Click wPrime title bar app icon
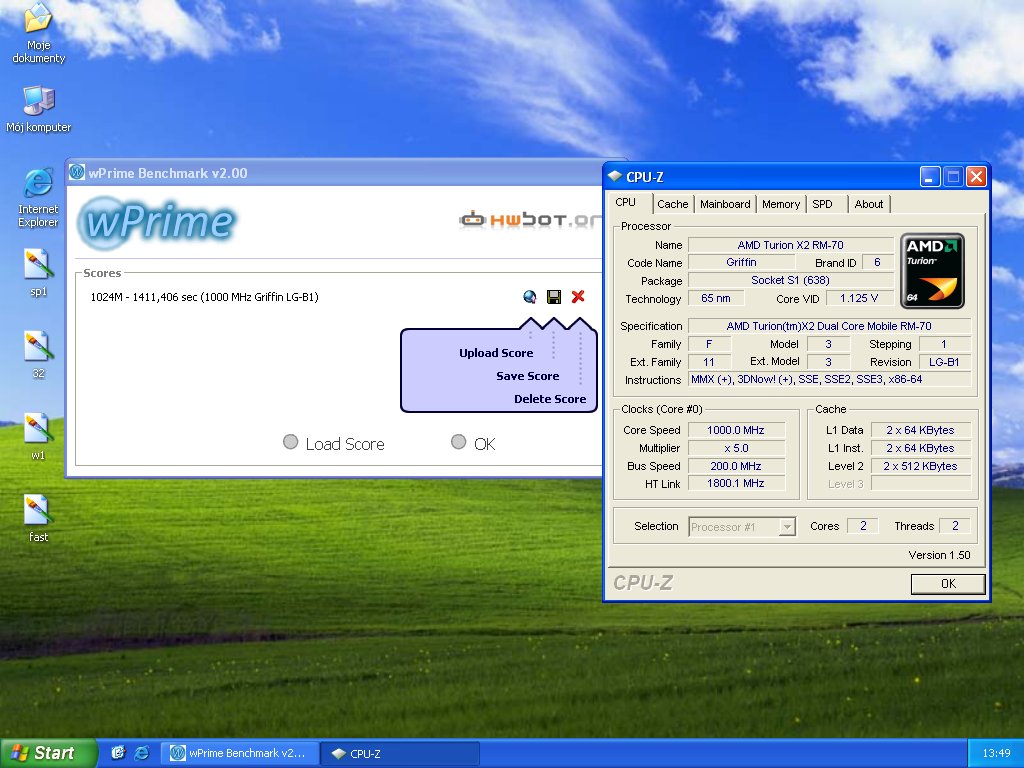This screenshot has width=1024, height=768. (x=77, y=172)
